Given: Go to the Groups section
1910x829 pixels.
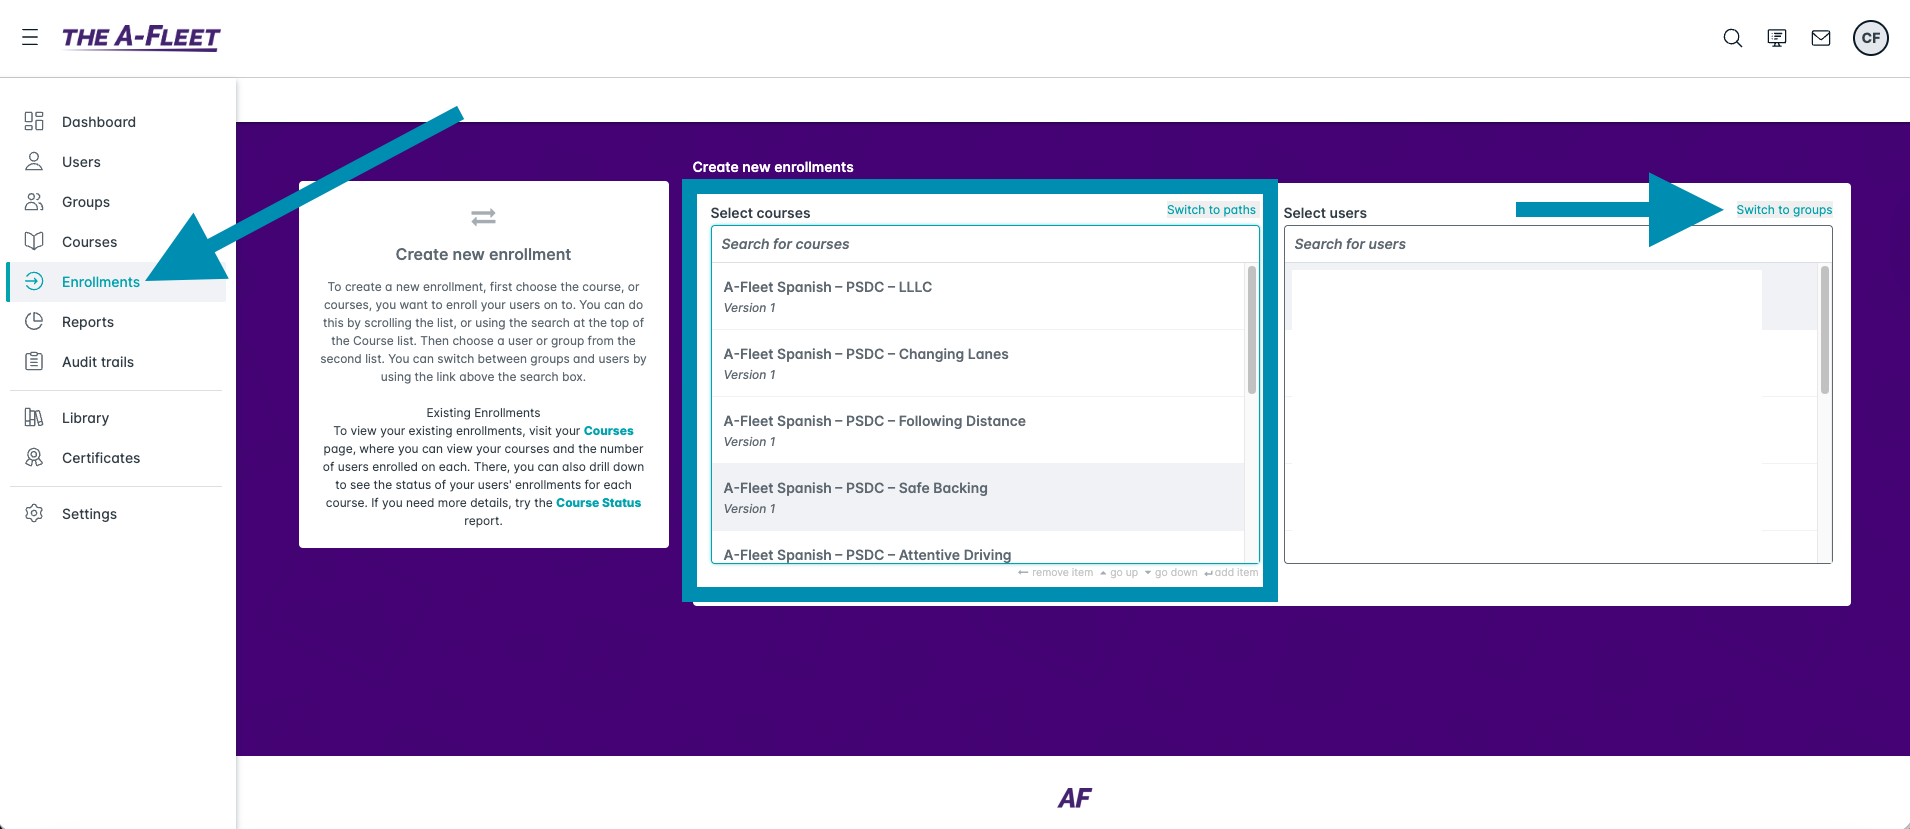Looking at the screenshot, I should 86,202.
